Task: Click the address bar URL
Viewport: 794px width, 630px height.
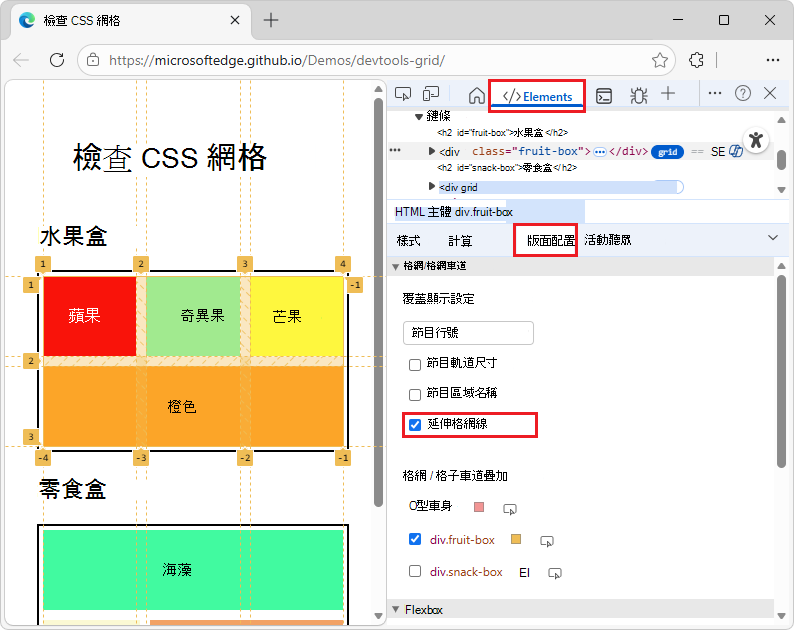Action: coord(276,60)
